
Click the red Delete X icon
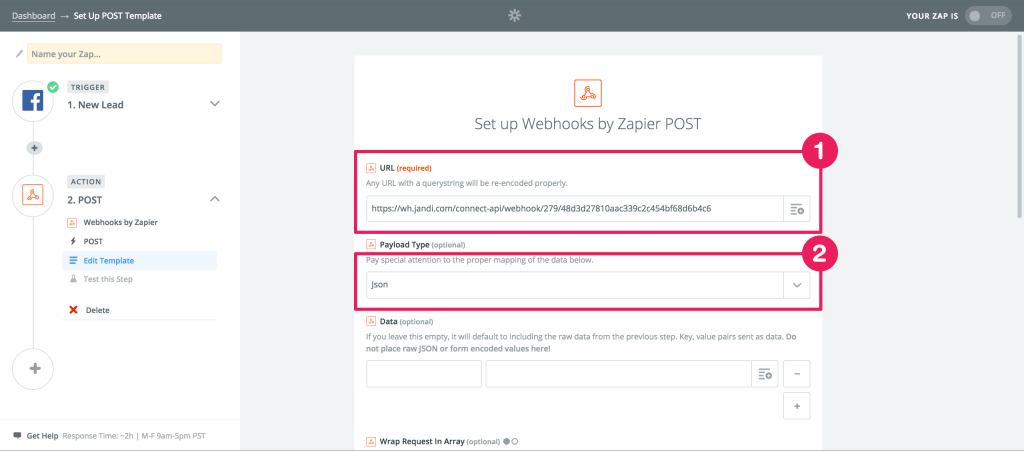73,310
